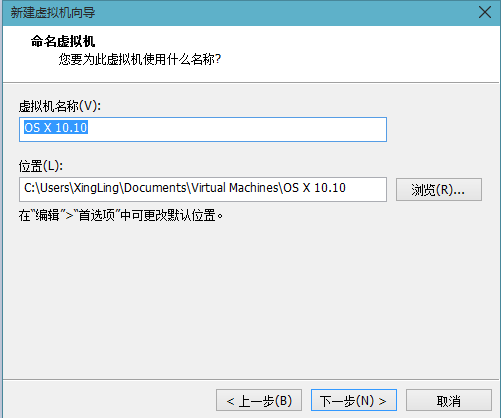
Task: Focus the 位置 path input field
Action: click(203, 189)
